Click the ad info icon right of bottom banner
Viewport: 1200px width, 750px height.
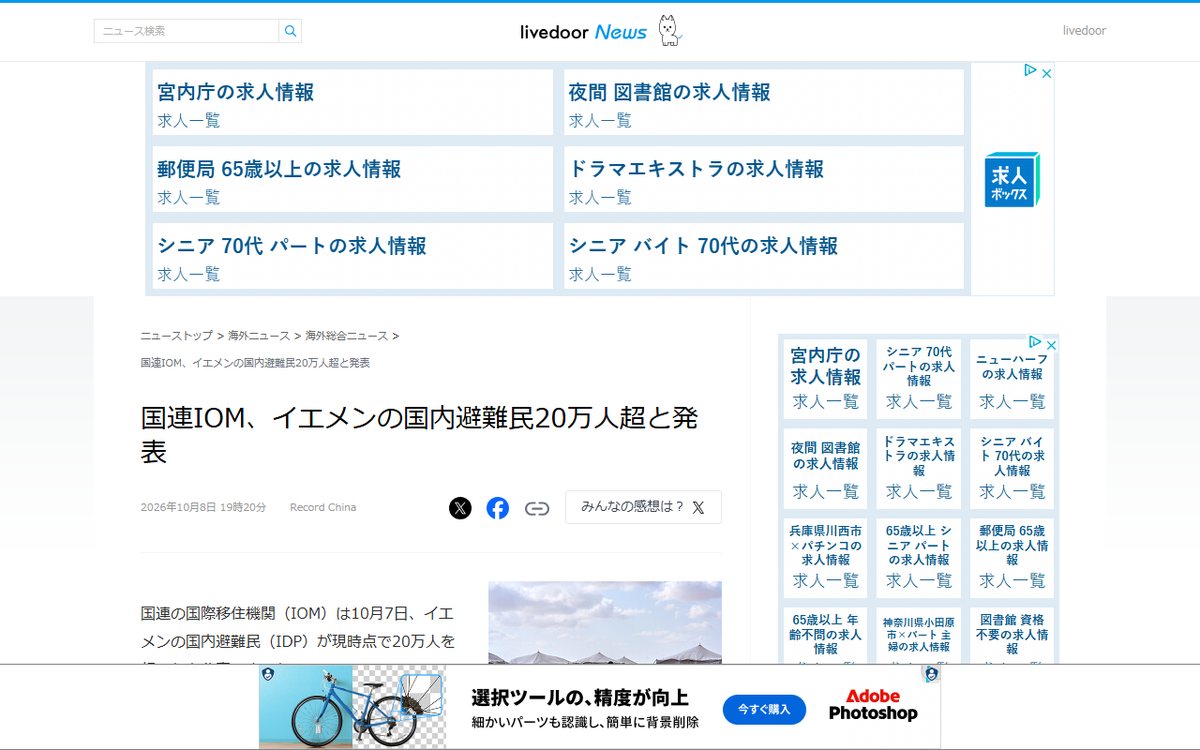pos(931,674)
